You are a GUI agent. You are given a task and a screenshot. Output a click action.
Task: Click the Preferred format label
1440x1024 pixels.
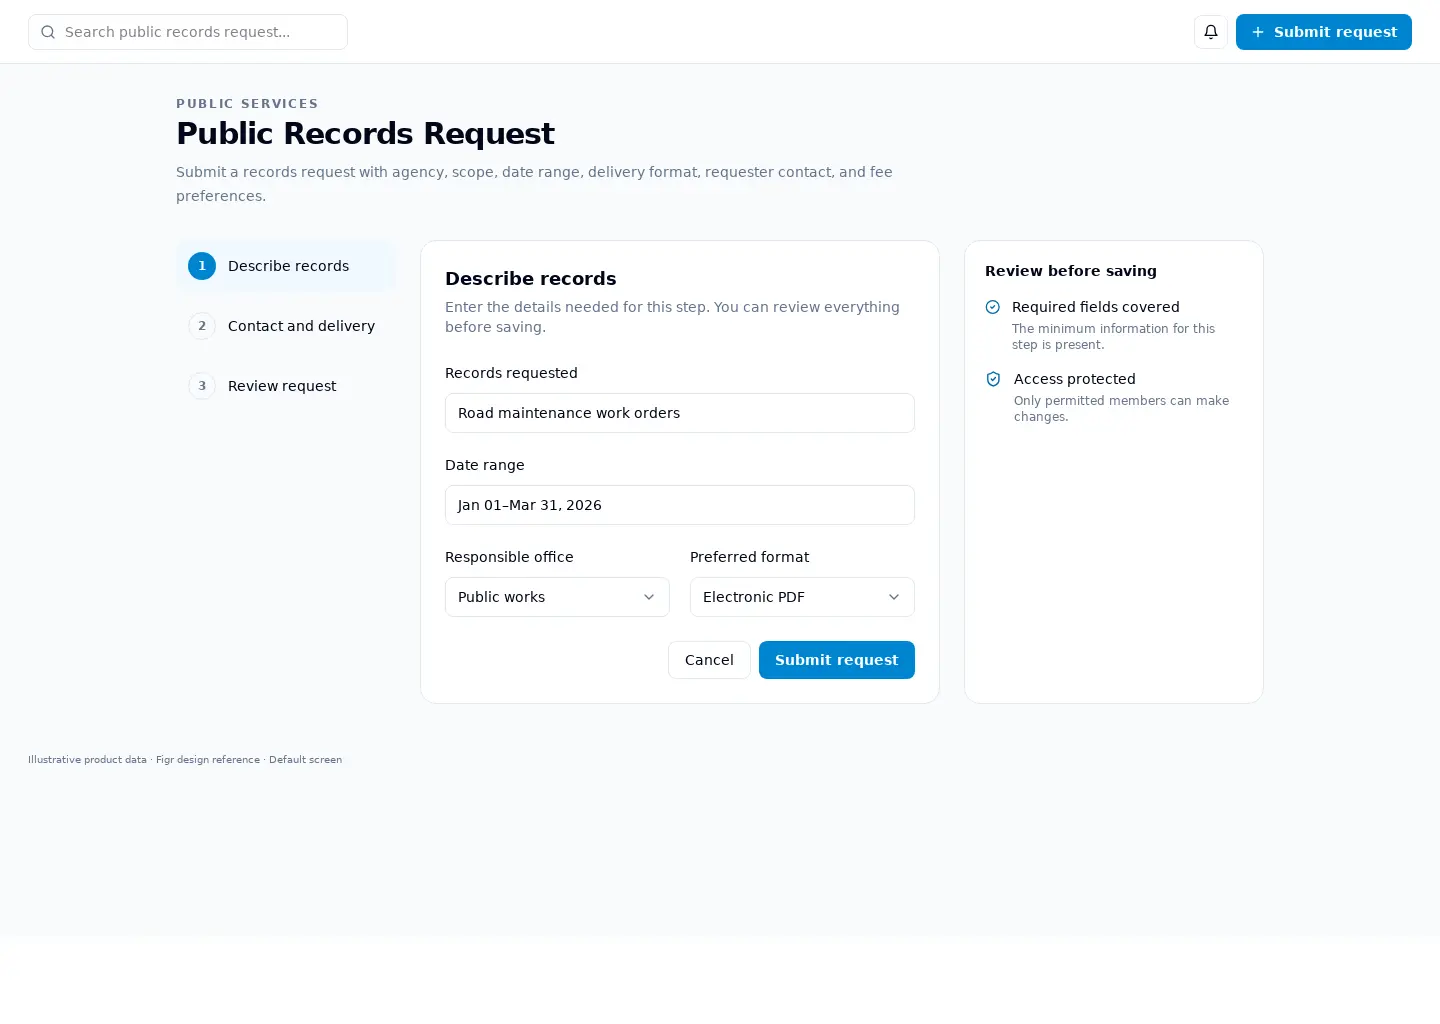pyautogui.click(x=750, y=557)
